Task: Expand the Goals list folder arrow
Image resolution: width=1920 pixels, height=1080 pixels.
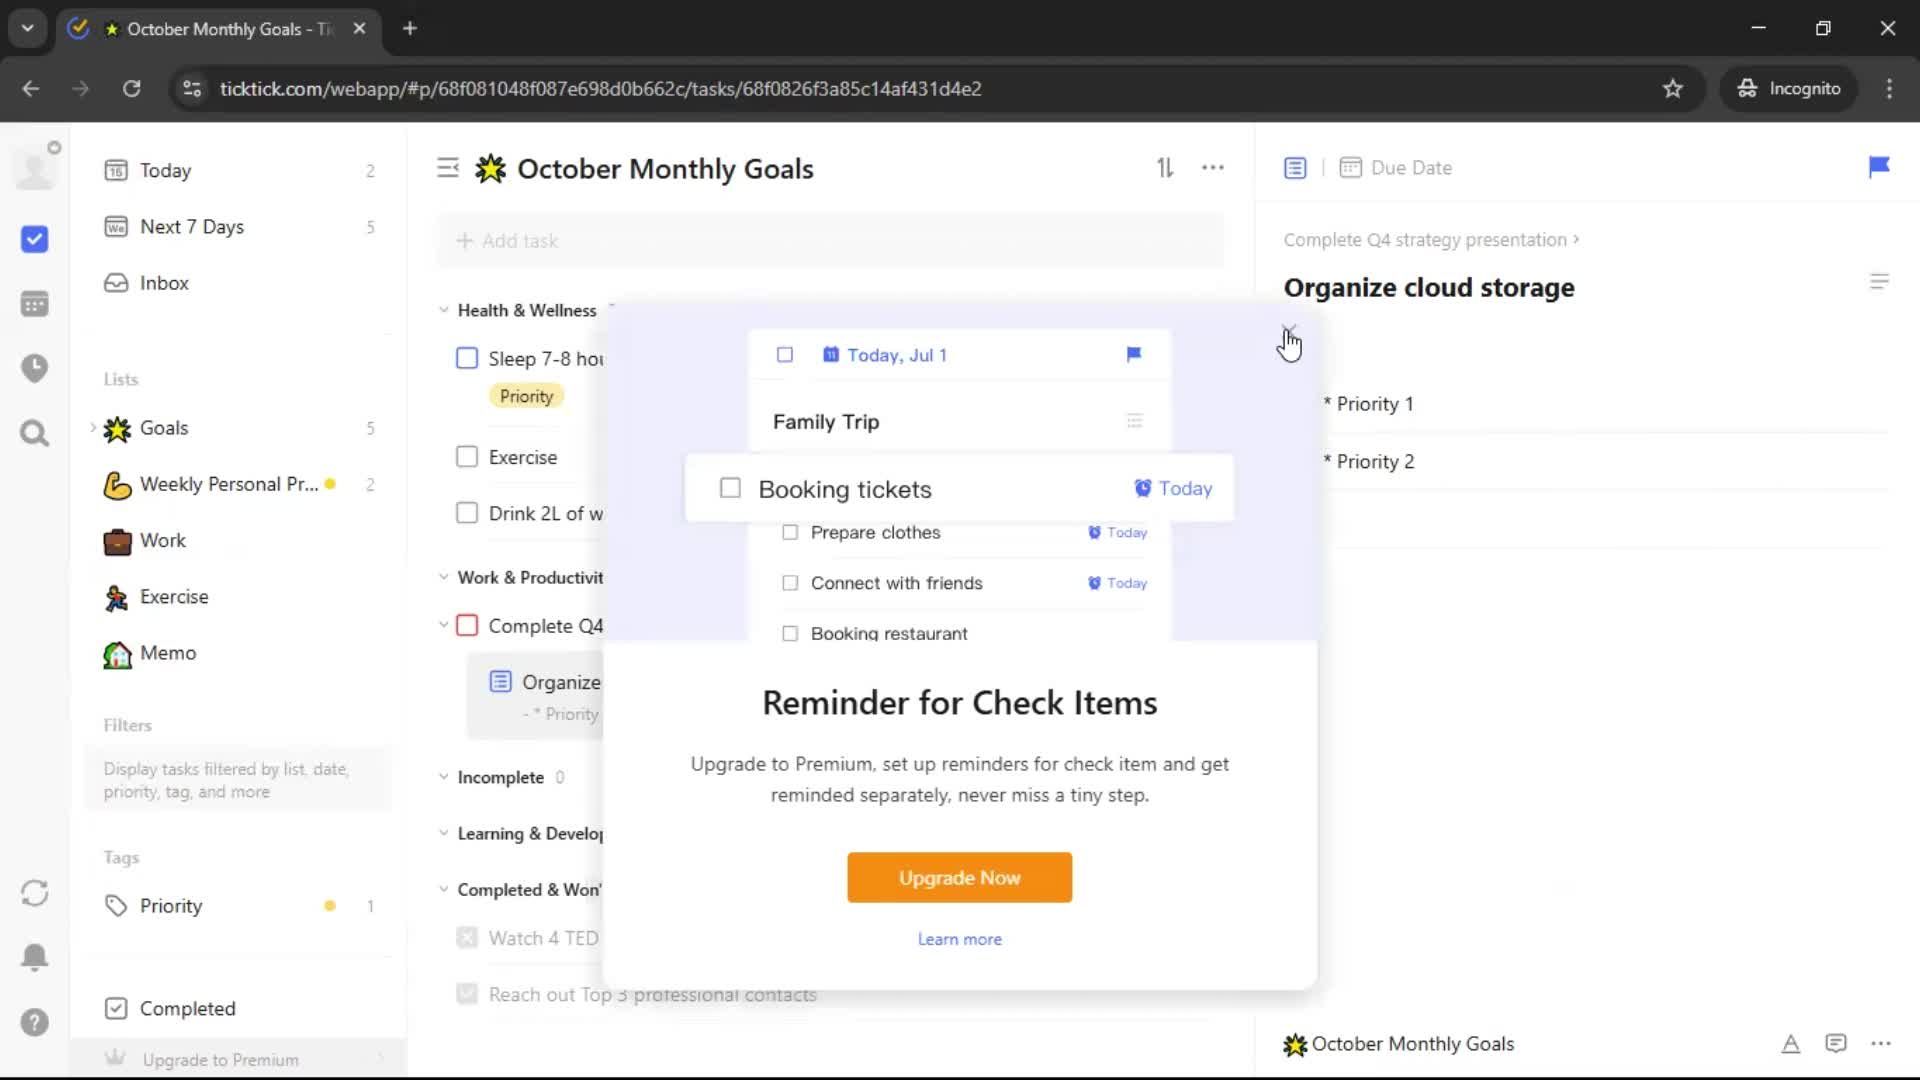Action: [93, 428]
